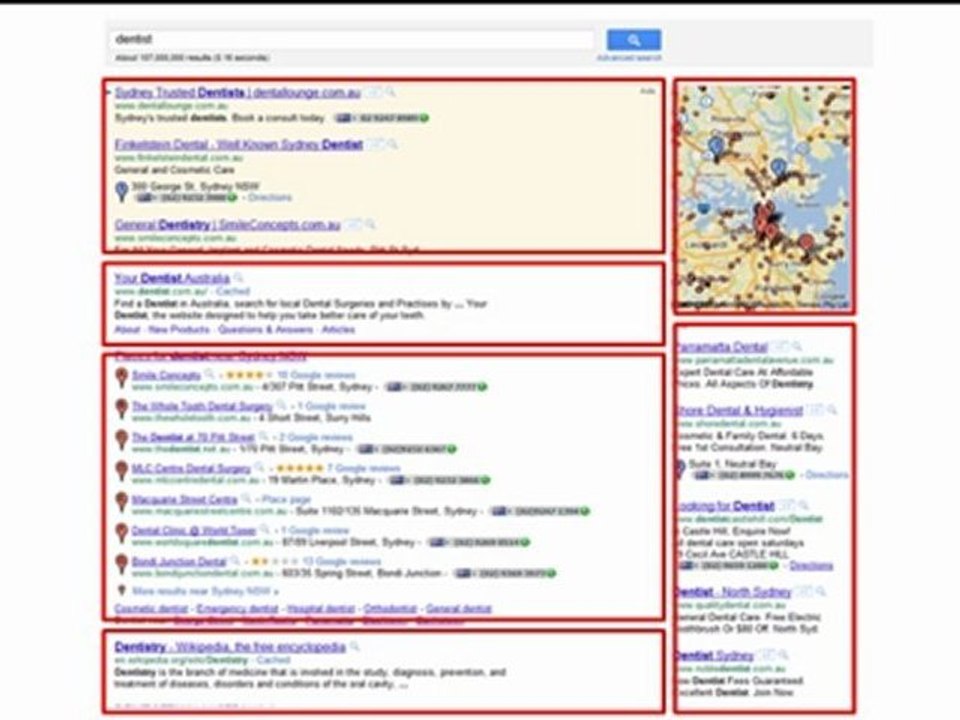Open the New Products sitelink
The height and width of the screenshot is (720, 960).
click(x=179, y=329)
